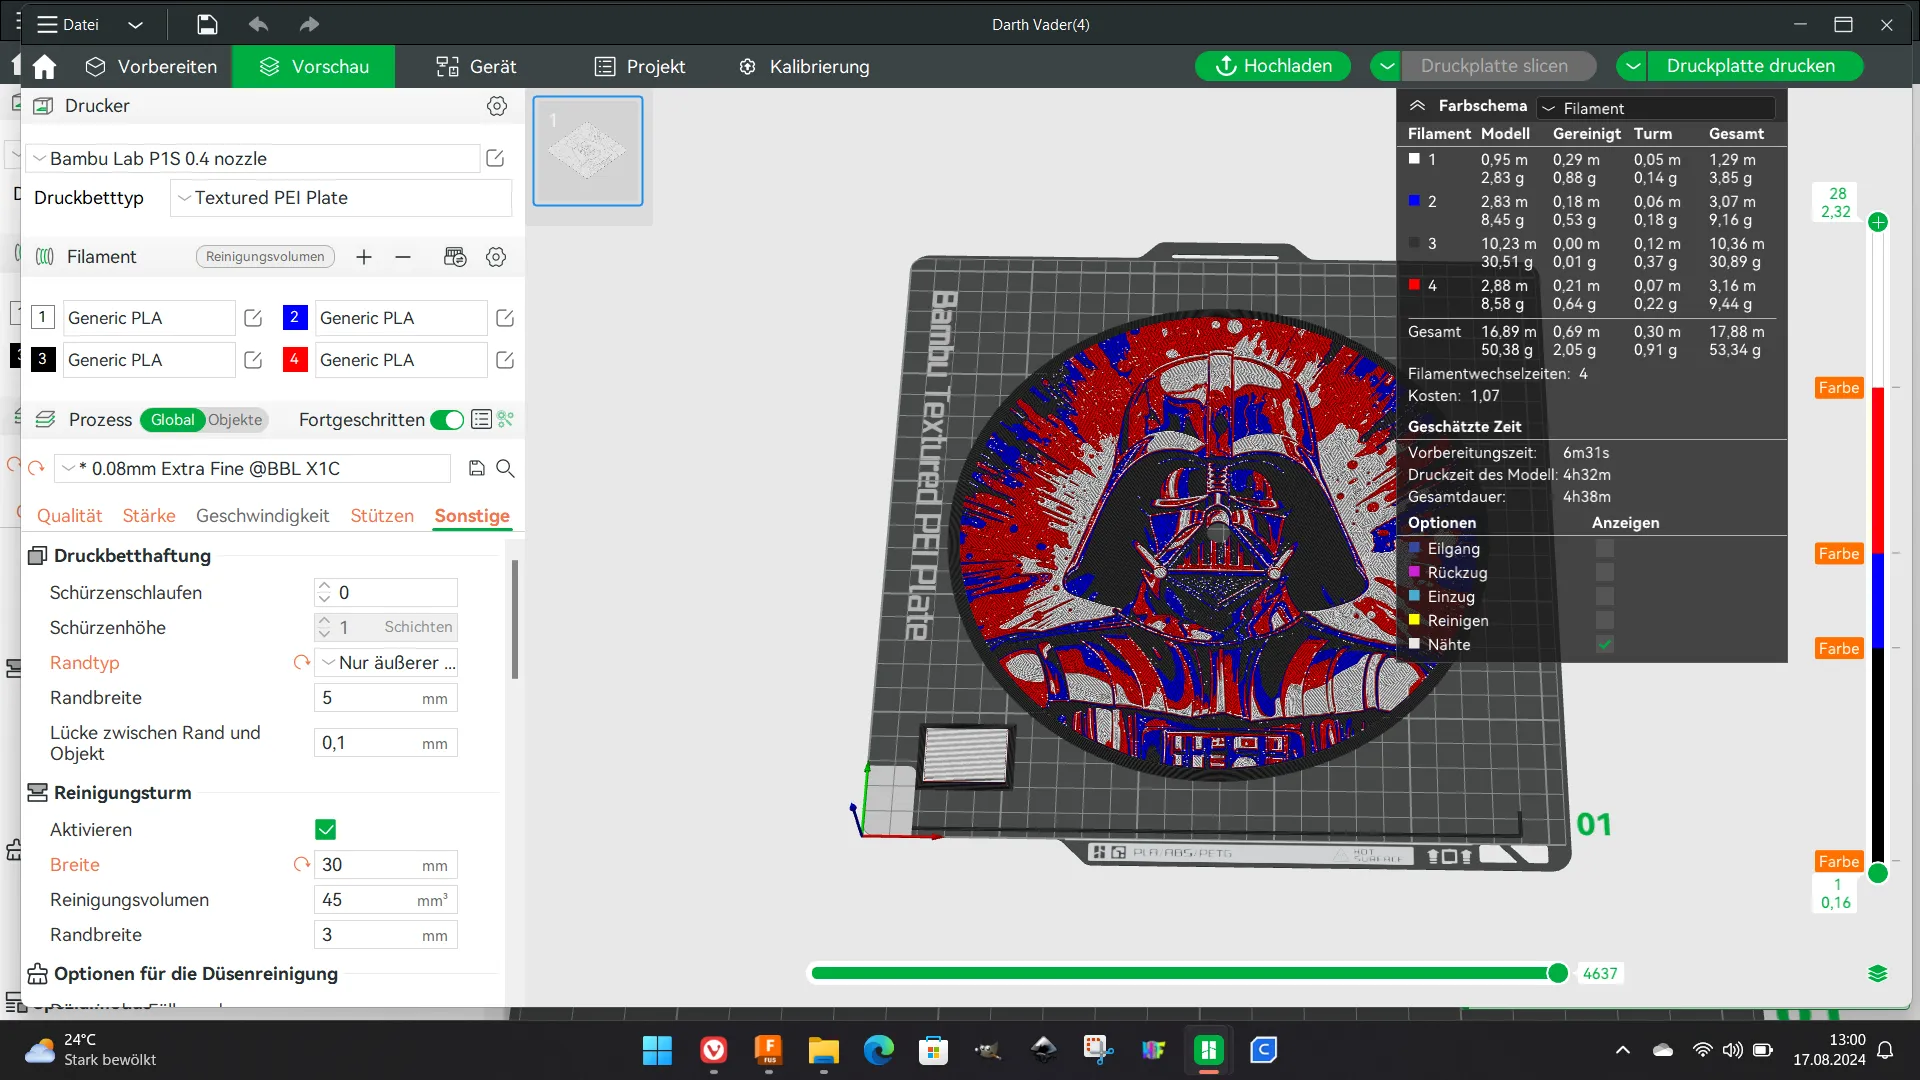Save the process preset
This screenshot has width=1920, height=1080.
pyautogui.click(x=477, y=468)
